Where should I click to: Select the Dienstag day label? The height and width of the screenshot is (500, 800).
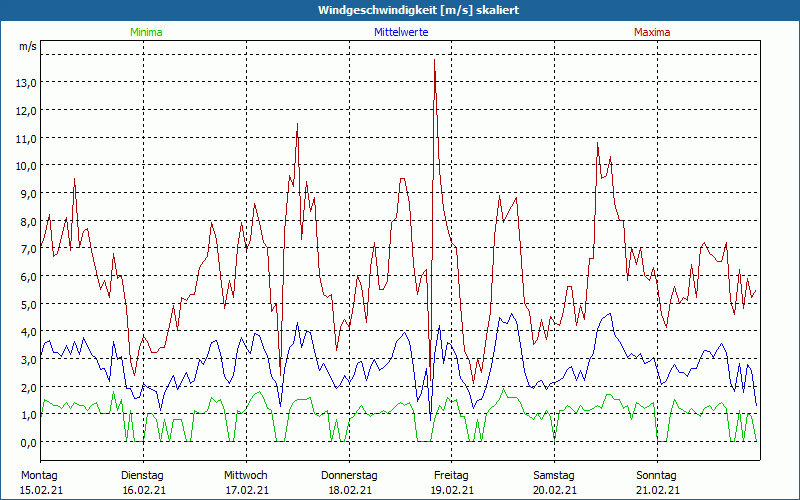[142, 475]
